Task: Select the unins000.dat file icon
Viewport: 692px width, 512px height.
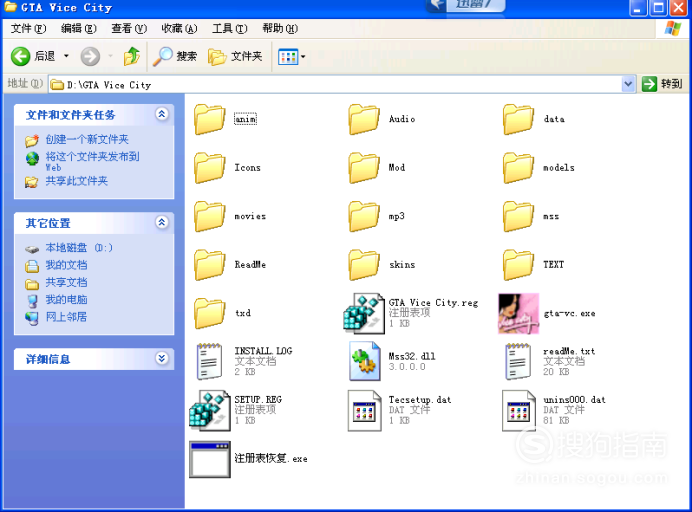Action: pos(519,410)
